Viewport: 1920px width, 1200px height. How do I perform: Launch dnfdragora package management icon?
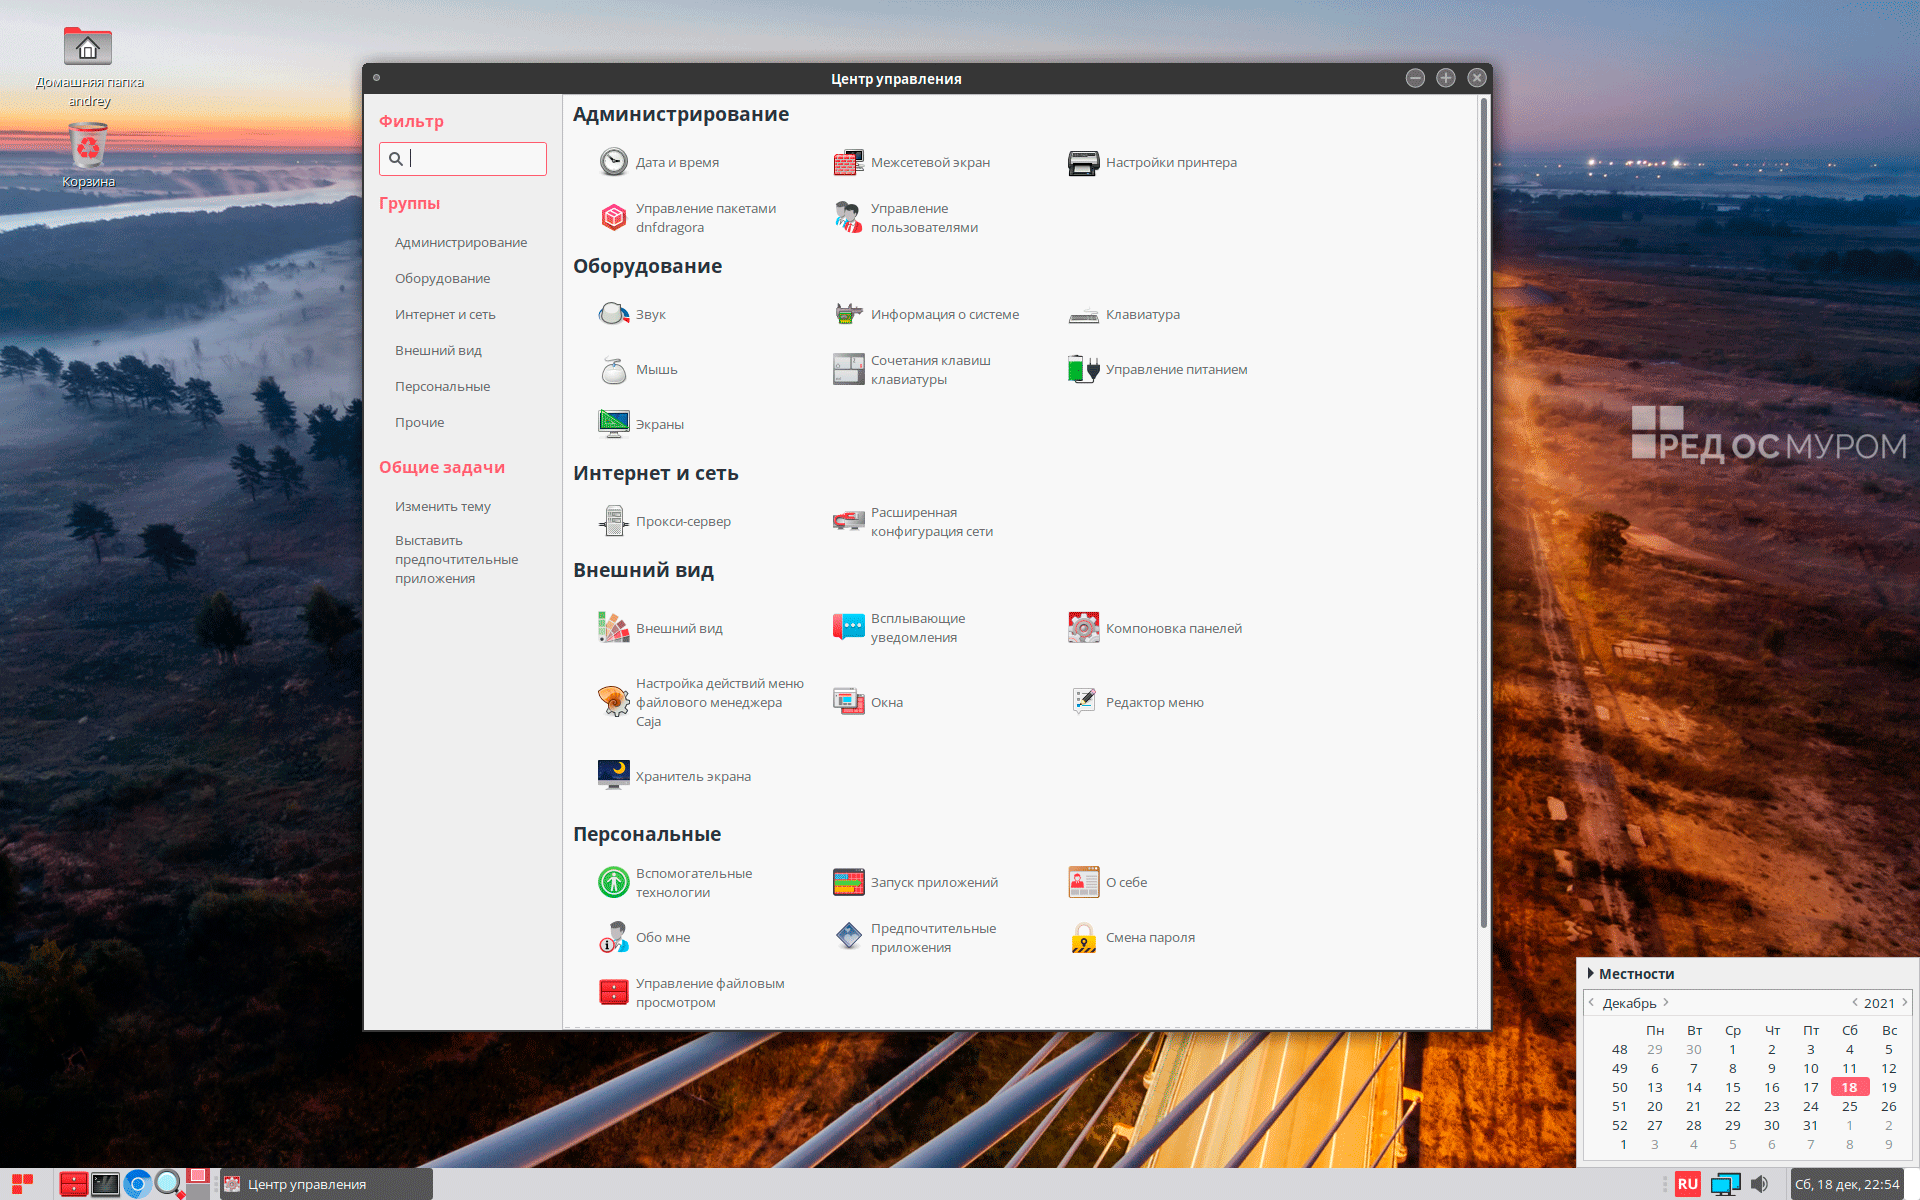click(x=613, y=217)
